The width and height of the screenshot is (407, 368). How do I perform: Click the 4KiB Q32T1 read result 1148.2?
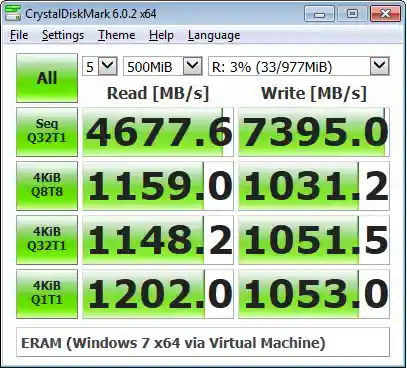click(x=158, y=240)
